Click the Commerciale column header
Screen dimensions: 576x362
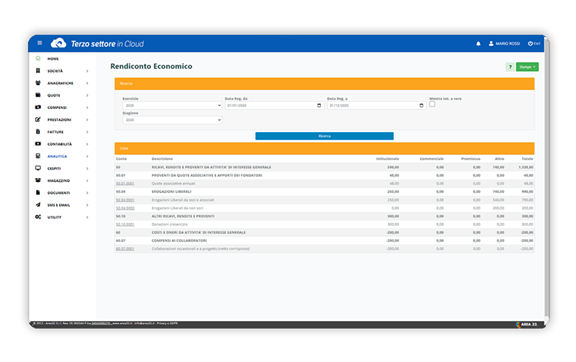(x=432, y=159)
